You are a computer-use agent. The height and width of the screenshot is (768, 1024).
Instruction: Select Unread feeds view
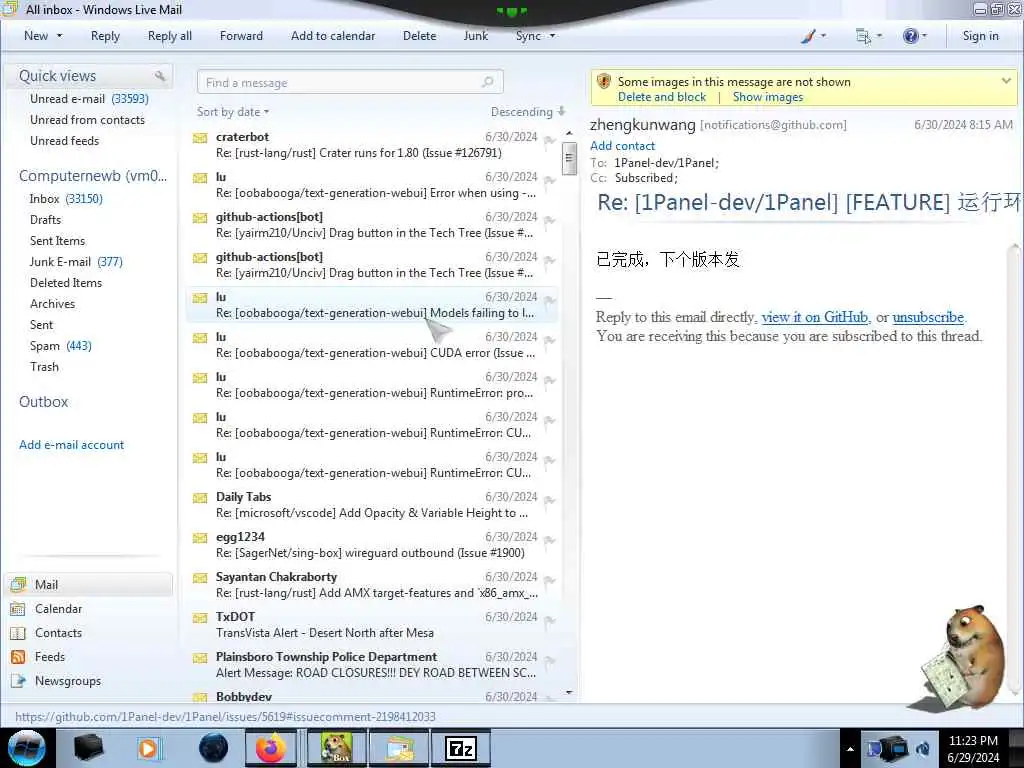(64, 140)
